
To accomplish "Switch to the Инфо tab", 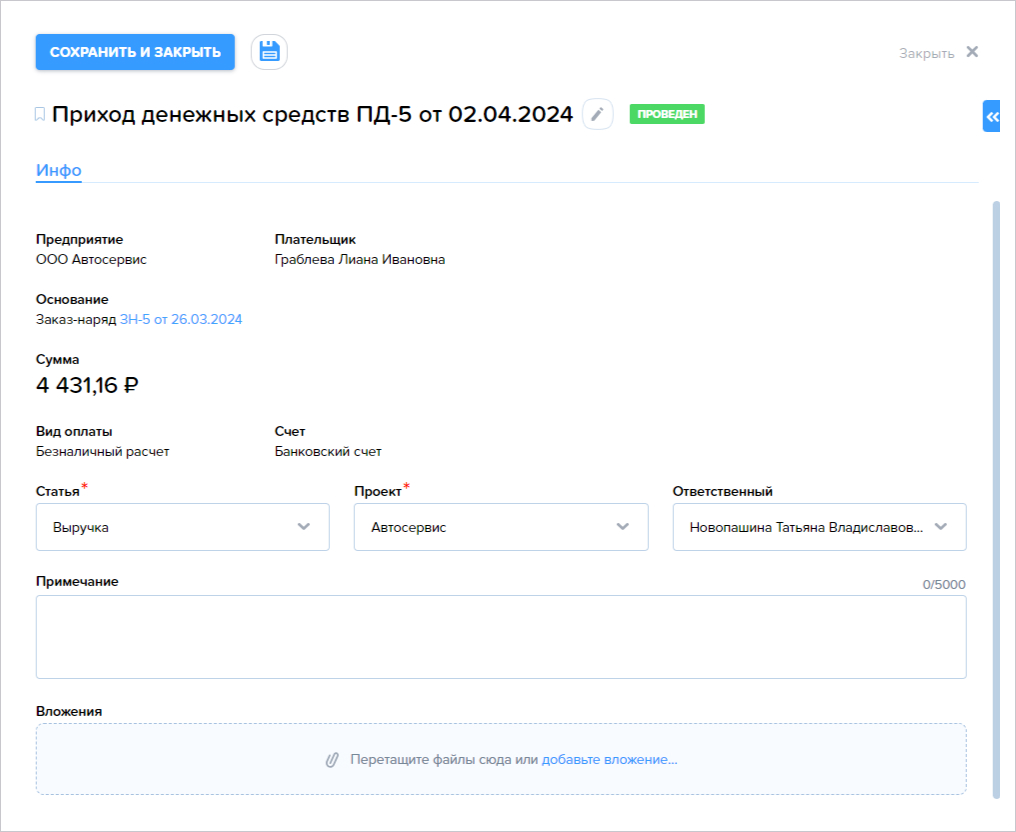I will [x=58, y=170].
